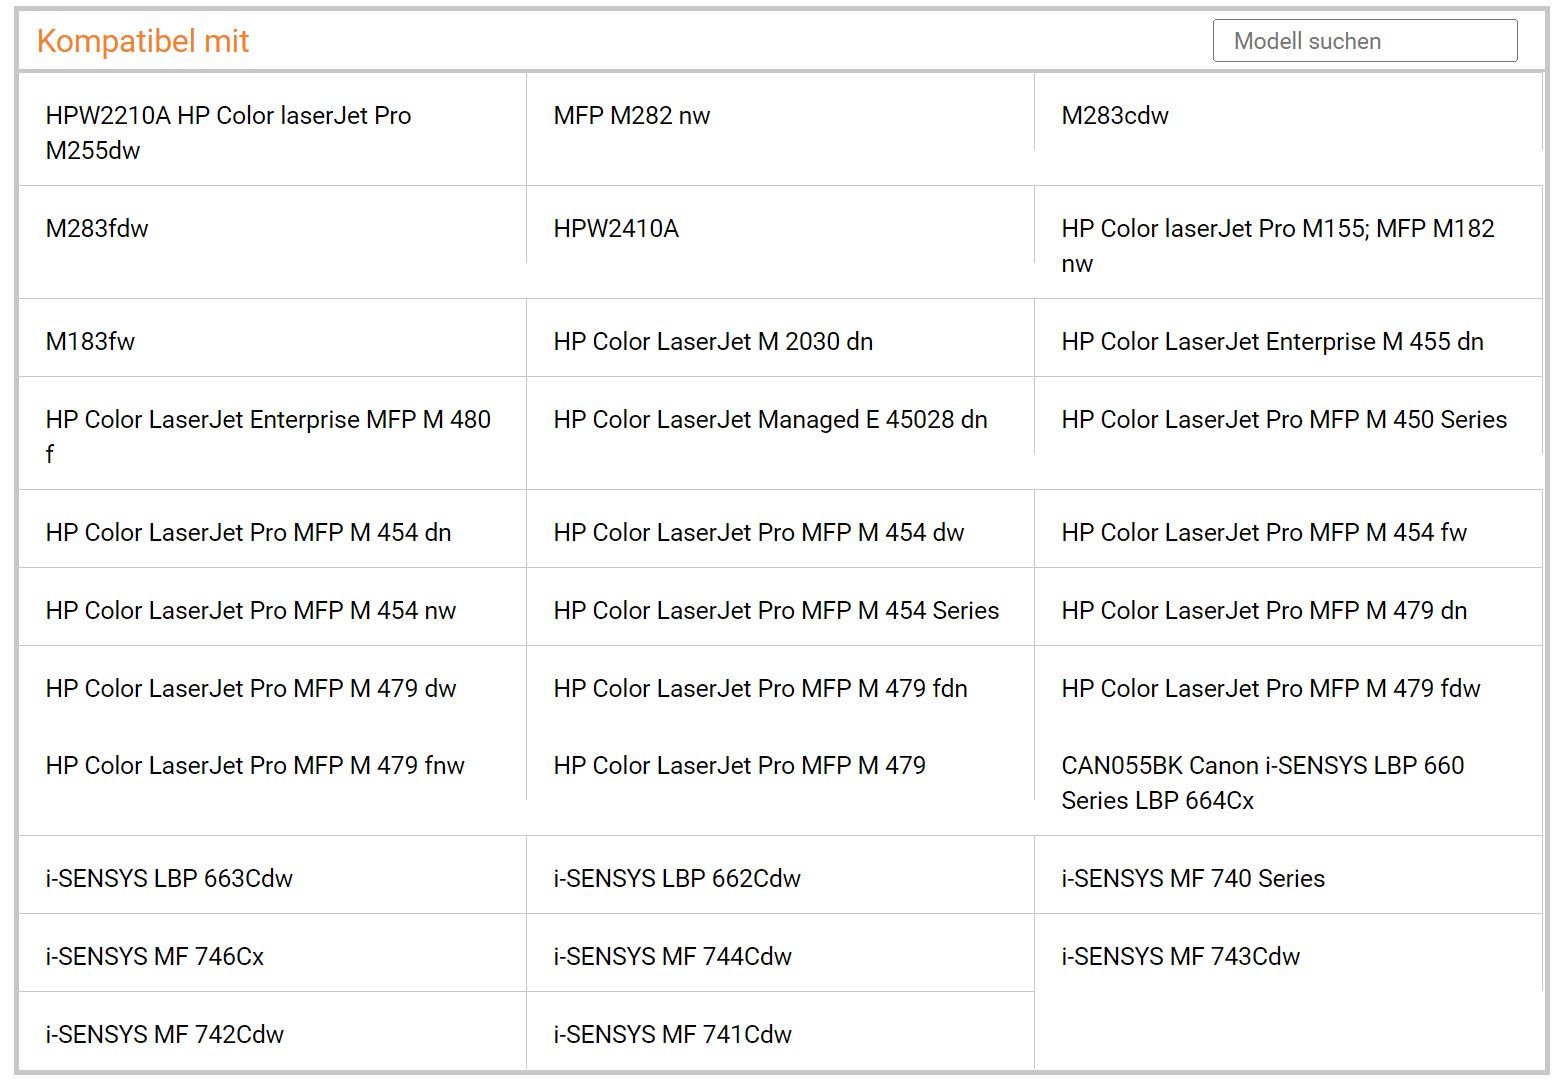Select 'HP Color LaserJet Pro MFP M 454 dw'
Viewport: 1561px width, 1083px height.
coord(758,533)
